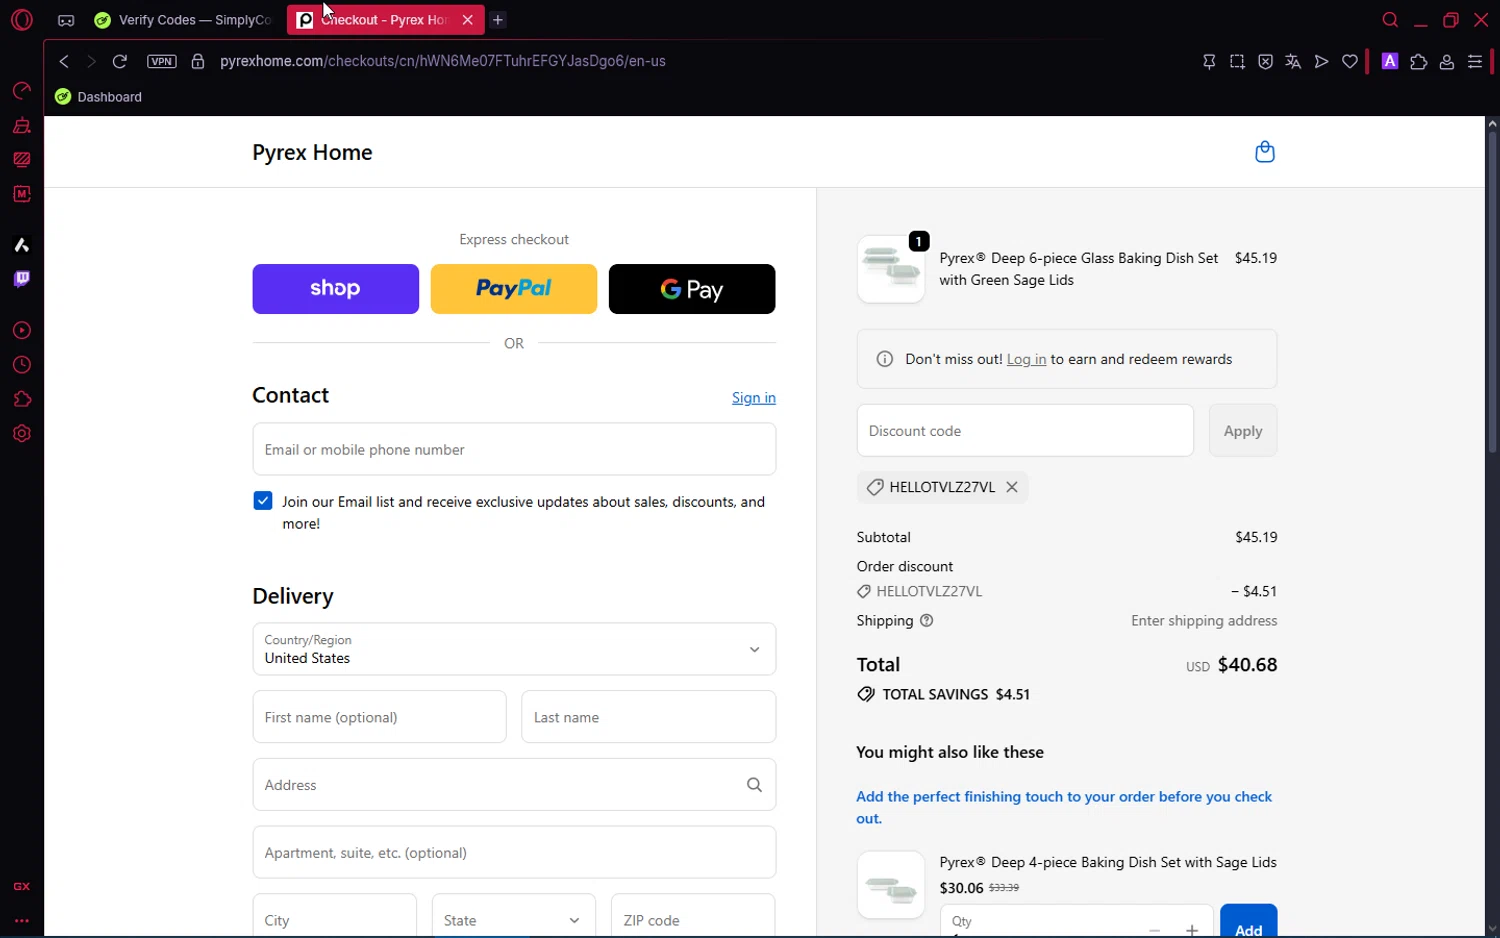This screenshot has height=938, width=1500.
Task: Go to Pyrex Home storefront
Action: click(312, 152)
